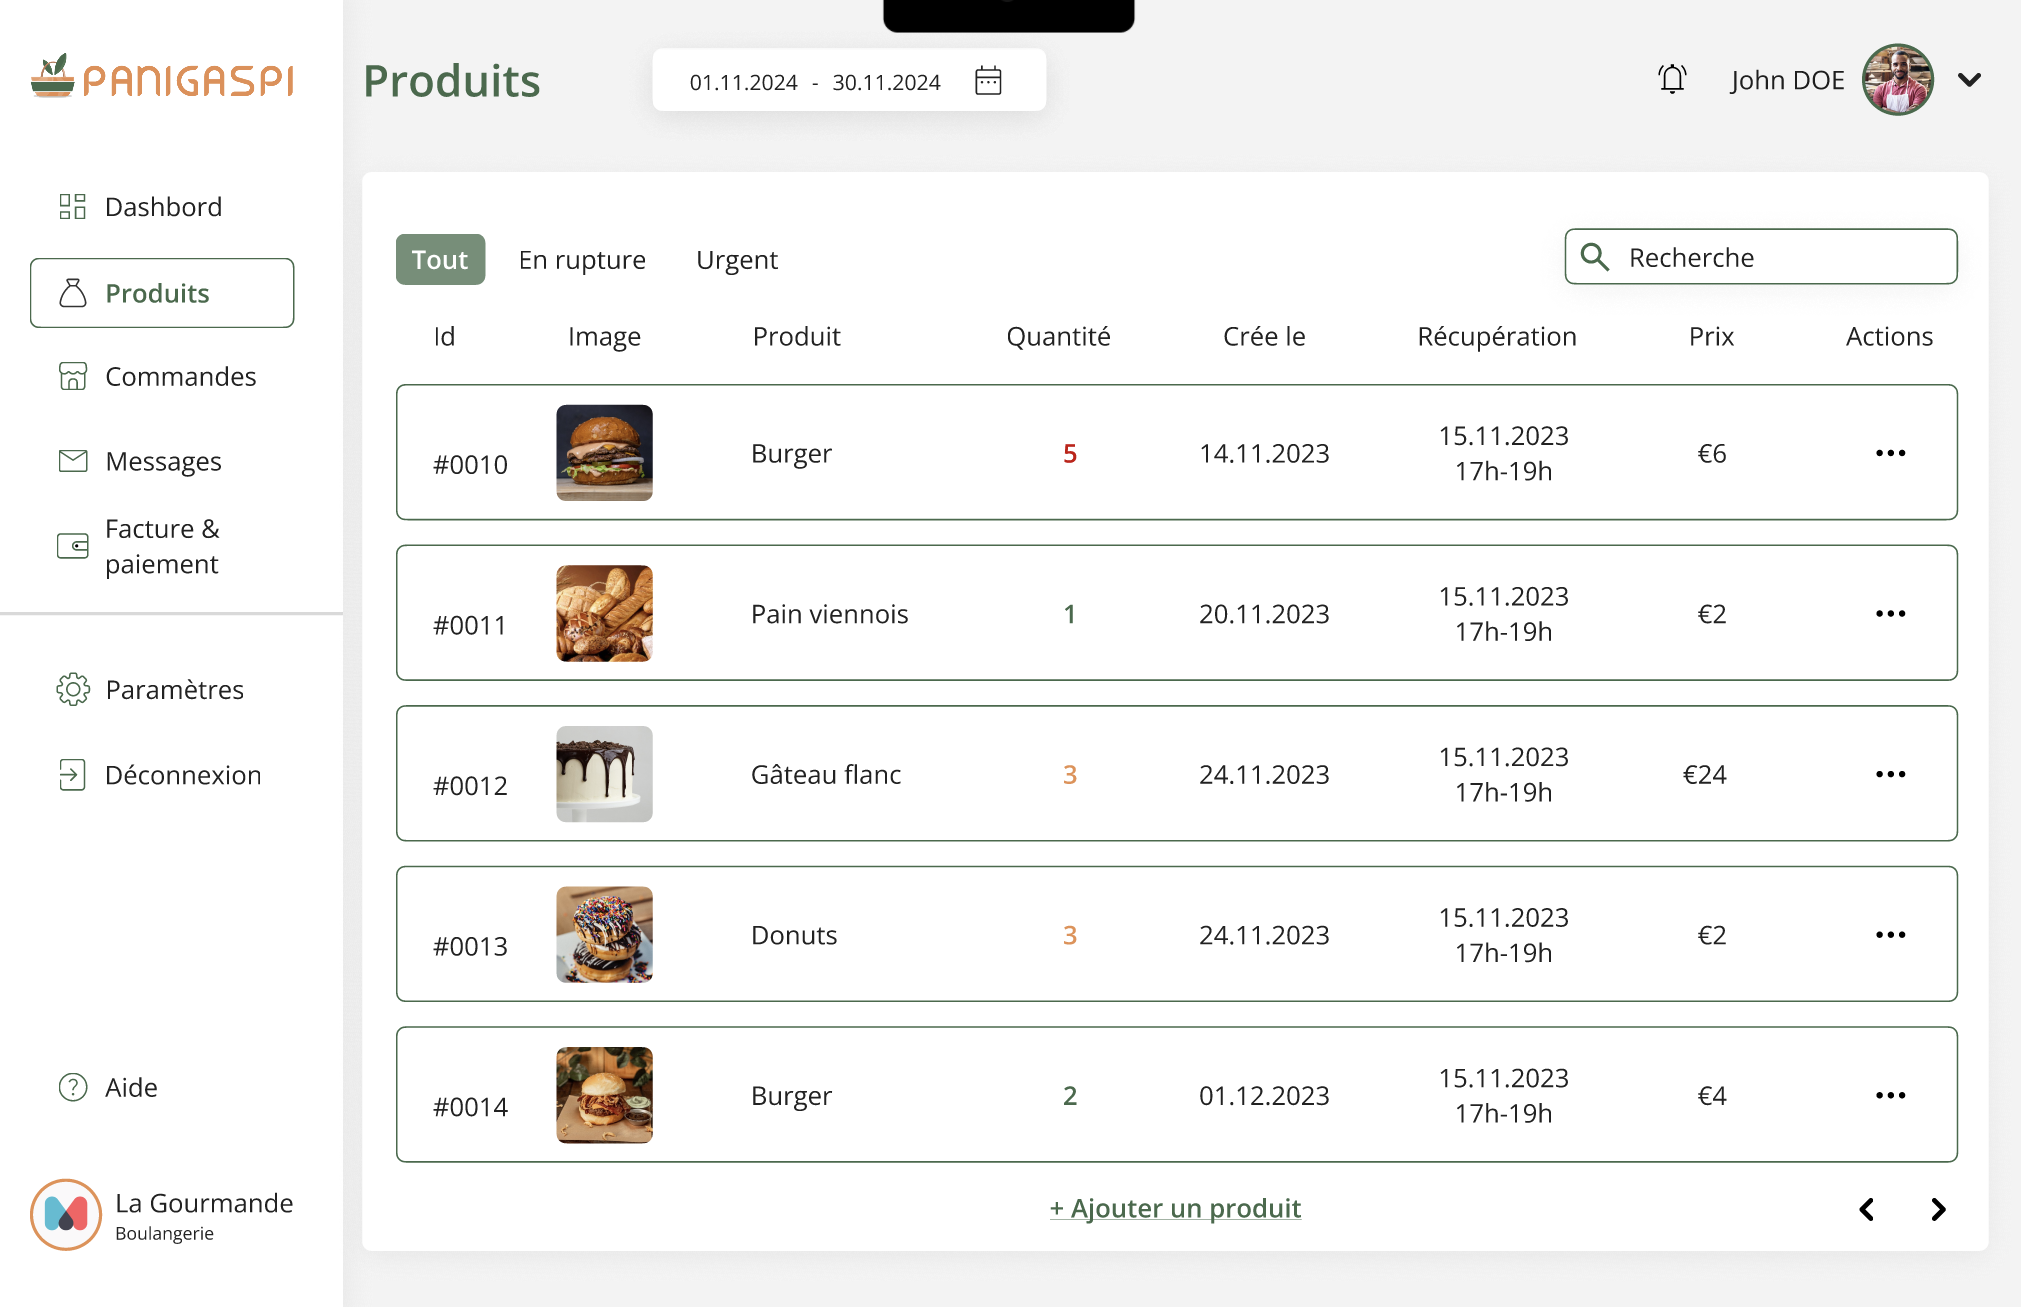Click the Recherche search field
The image size is (2021, 1307).
tap(1760, 257)
